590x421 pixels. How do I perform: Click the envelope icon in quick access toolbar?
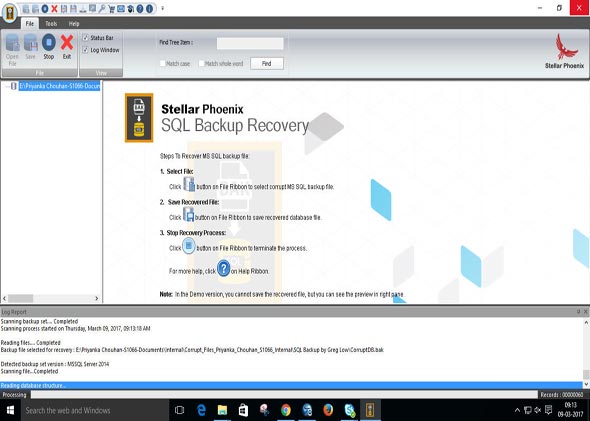(x=121, y=9)
